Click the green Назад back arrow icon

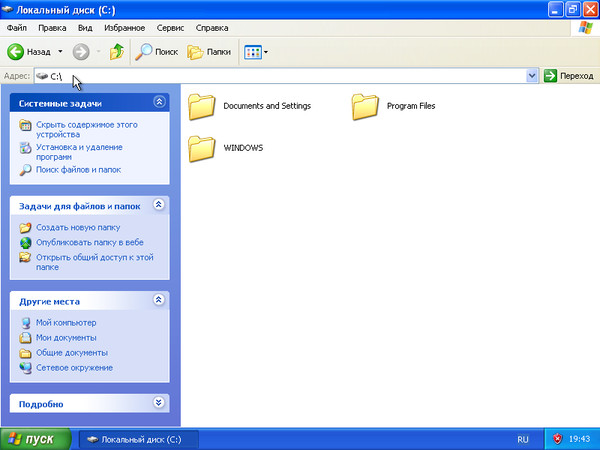(15, 52)
